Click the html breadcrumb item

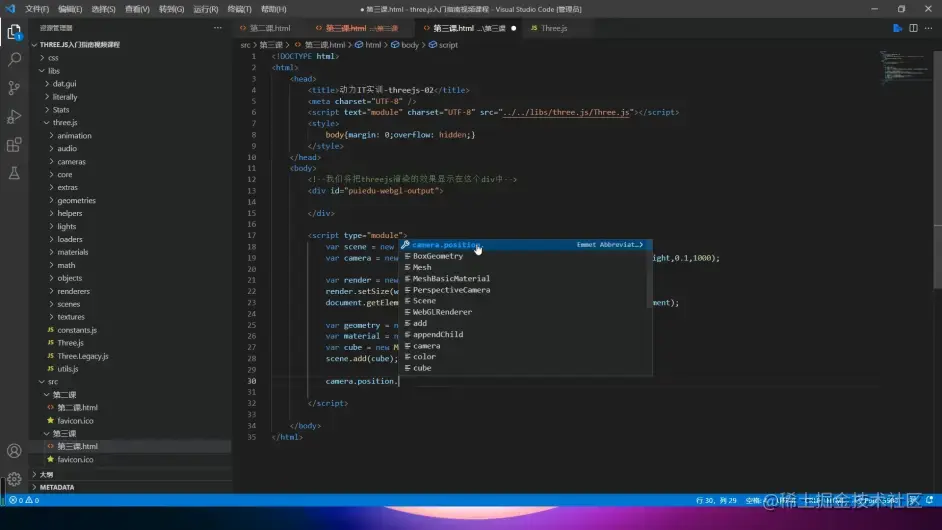tap(368, 45)
